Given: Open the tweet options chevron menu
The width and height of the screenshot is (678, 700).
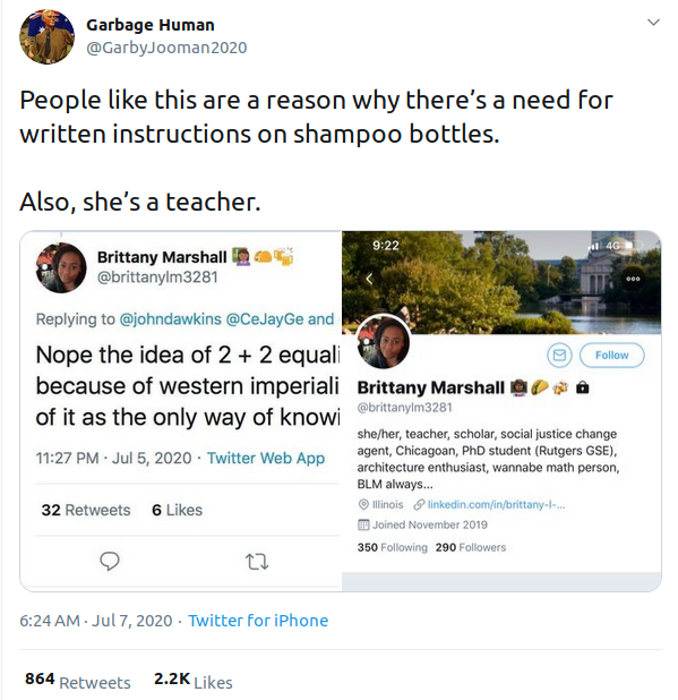Looking at the screenshot, I should 654,22.
